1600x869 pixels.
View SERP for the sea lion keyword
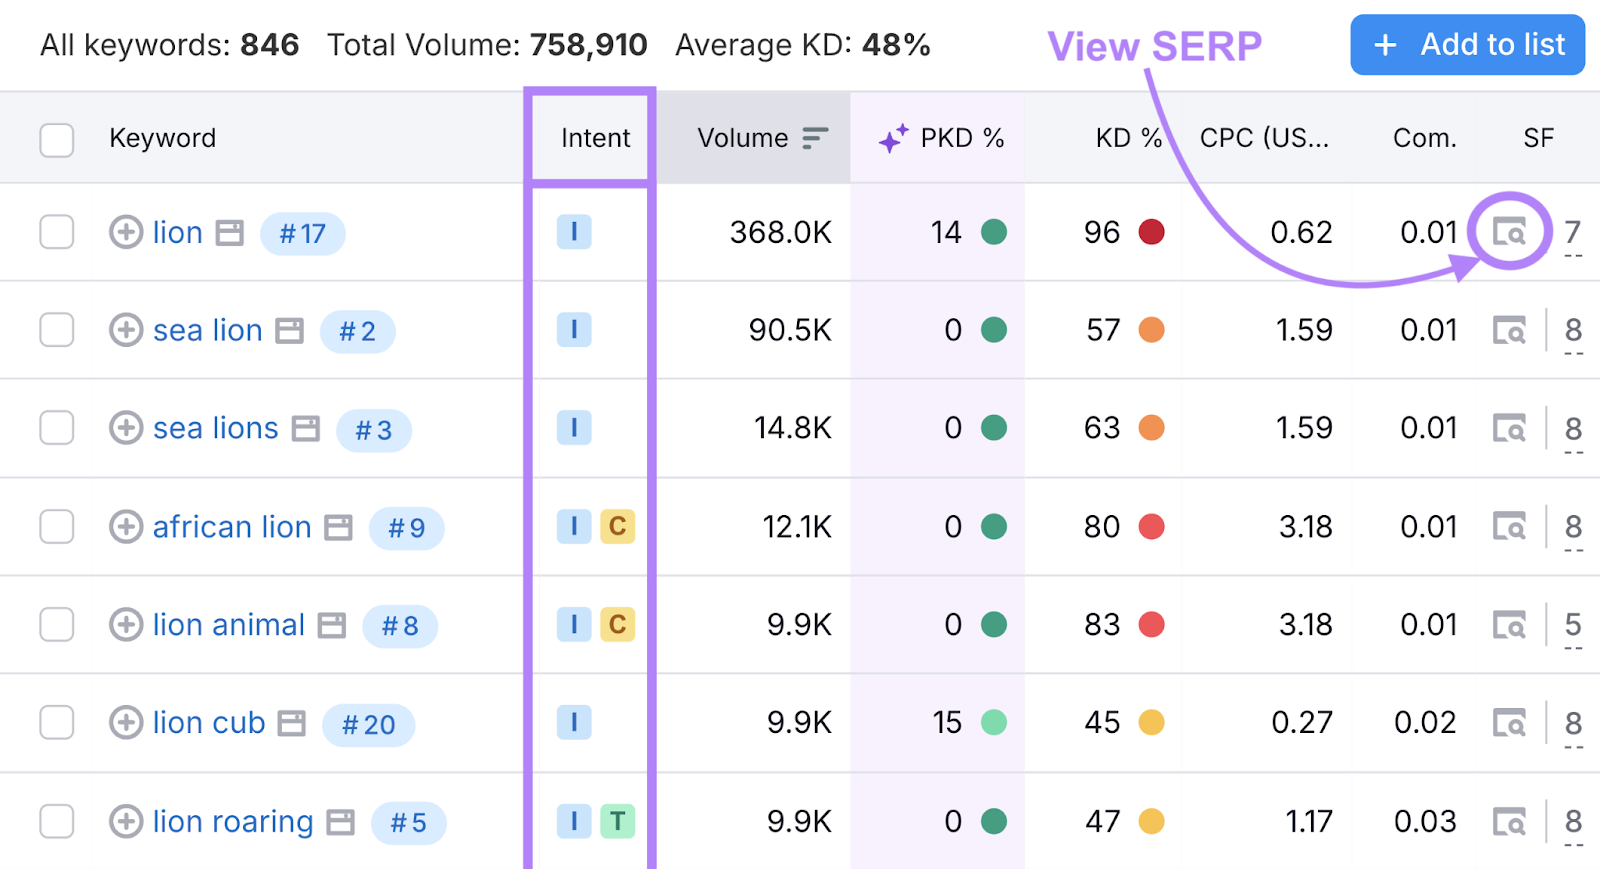point(1509,330)
